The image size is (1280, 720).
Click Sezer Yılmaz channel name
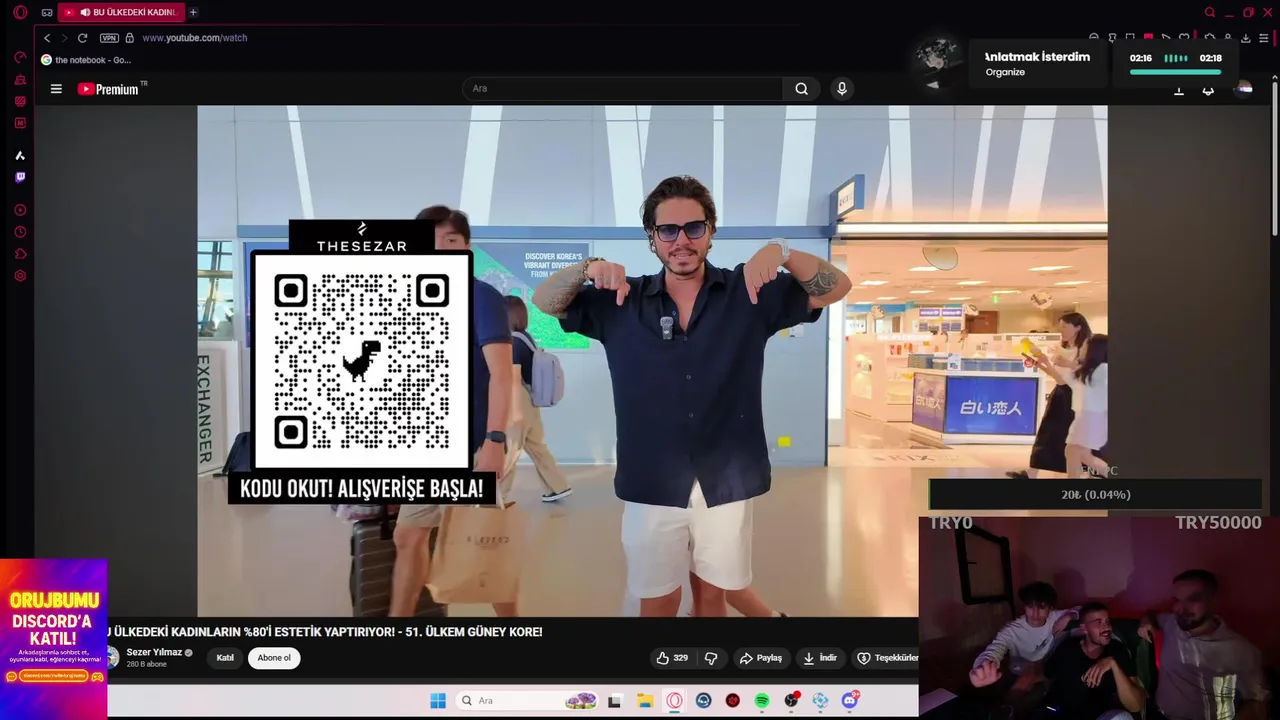[154, 652]
